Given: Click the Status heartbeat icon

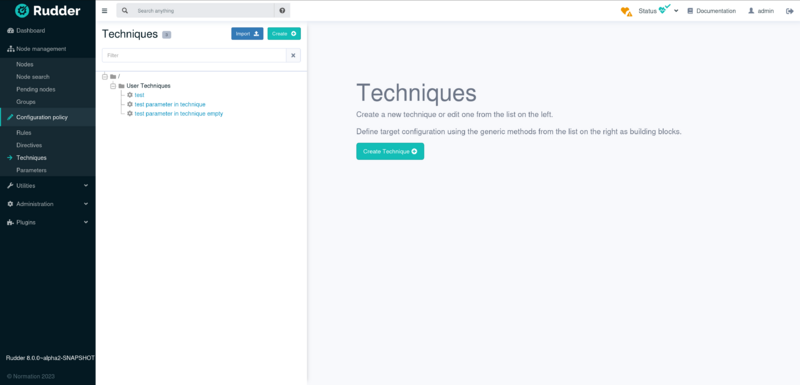Looking at the screenshot, I should click(x=664, y=9).
